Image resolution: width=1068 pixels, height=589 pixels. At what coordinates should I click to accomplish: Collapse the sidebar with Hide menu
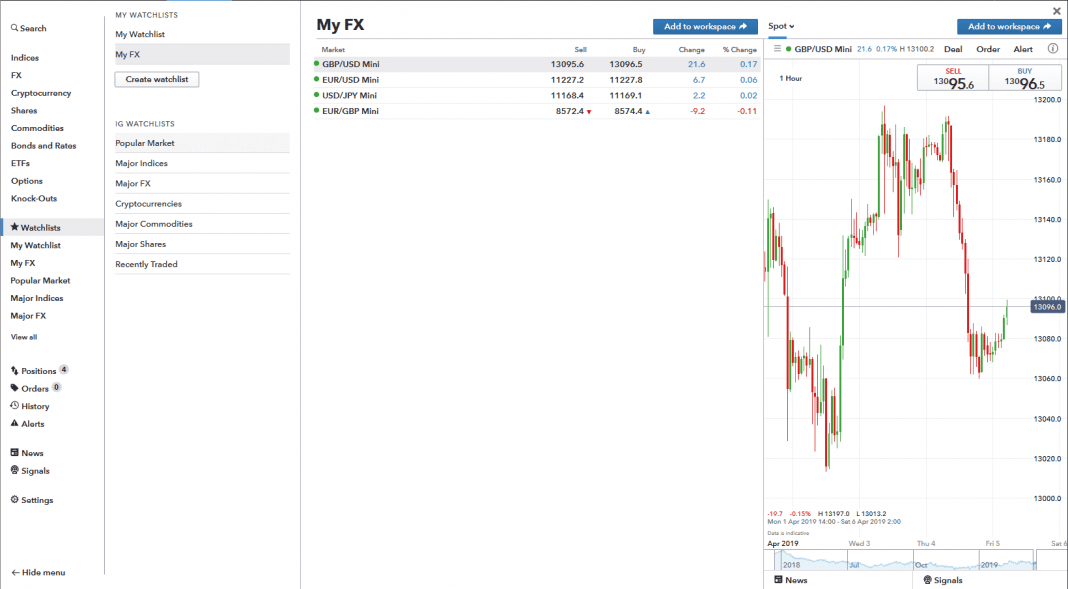pos(38,572)
